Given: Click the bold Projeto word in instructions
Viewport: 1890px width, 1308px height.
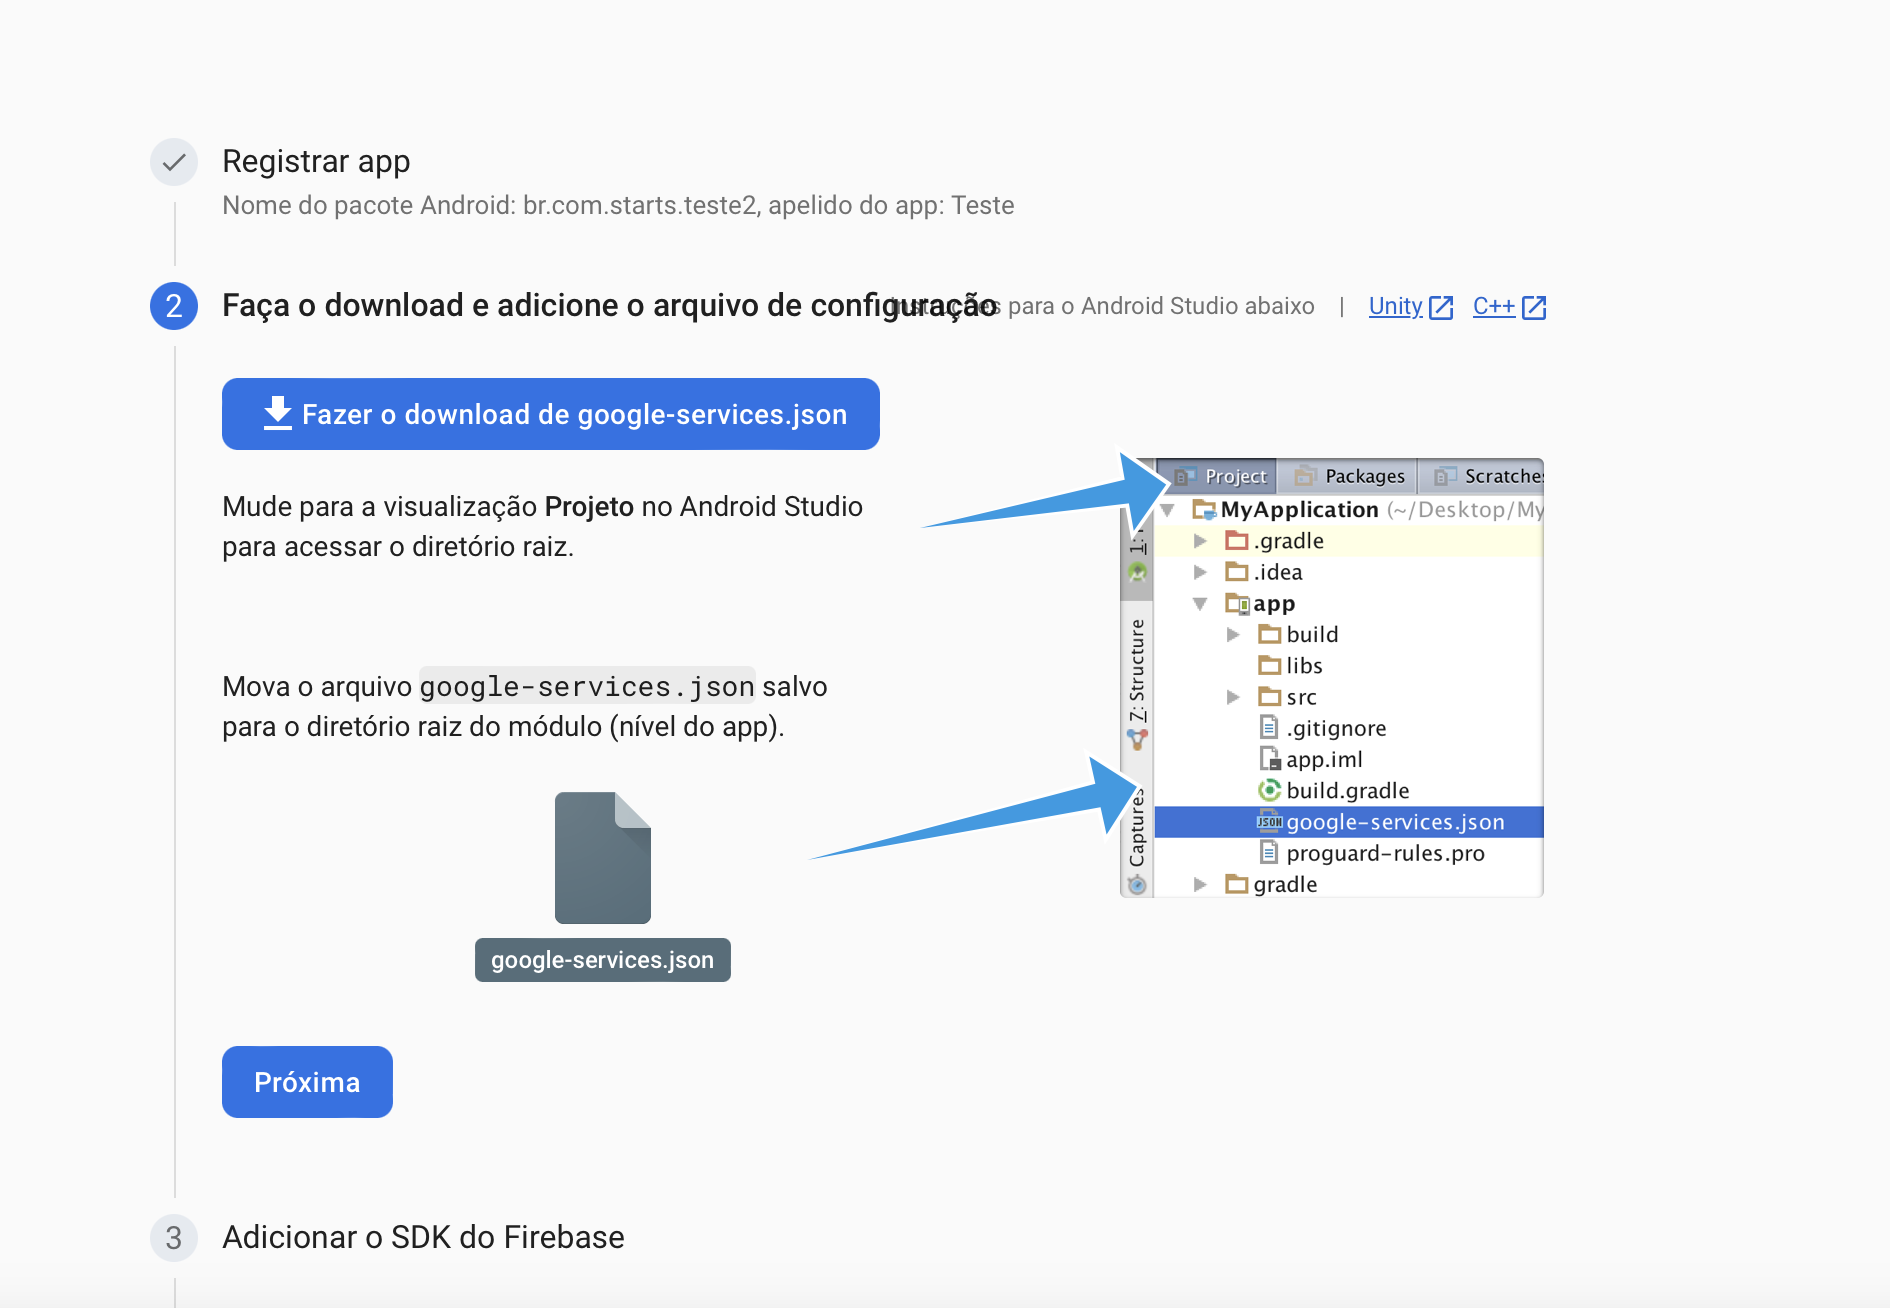Looking at the screenshot, I should [x=589, y=506].
